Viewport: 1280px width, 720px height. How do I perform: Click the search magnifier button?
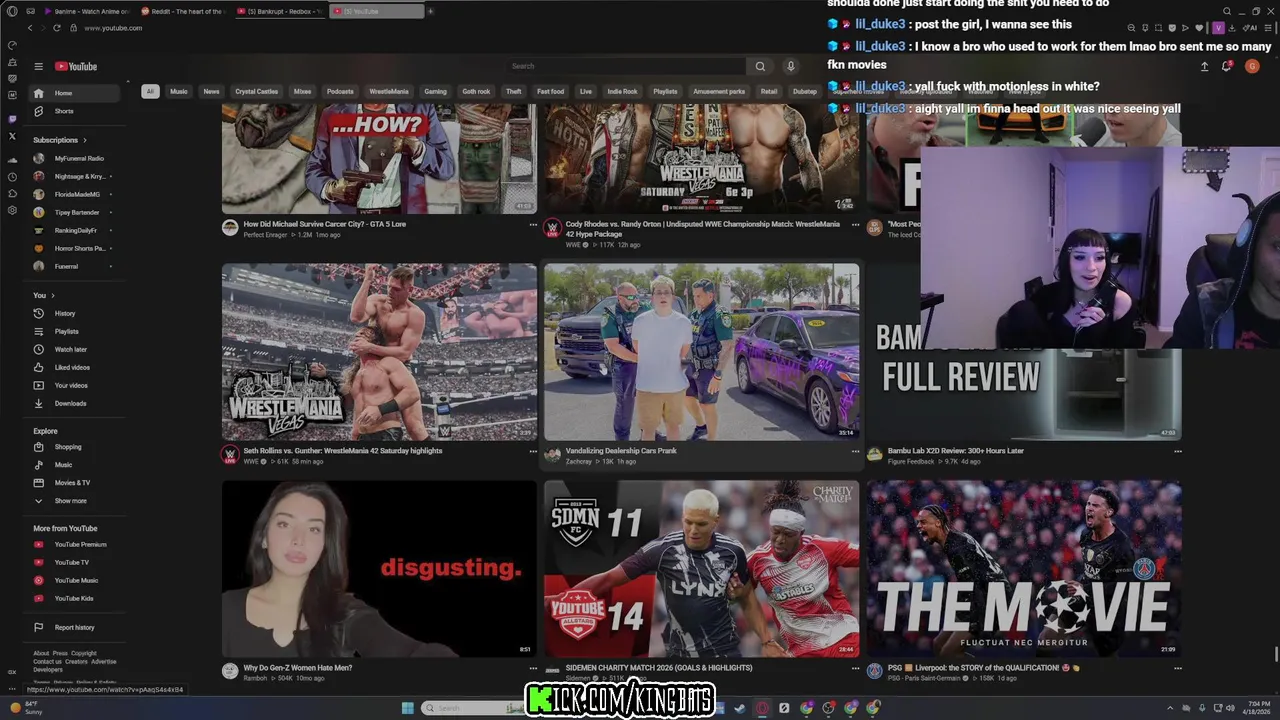(x=760, y=66)
